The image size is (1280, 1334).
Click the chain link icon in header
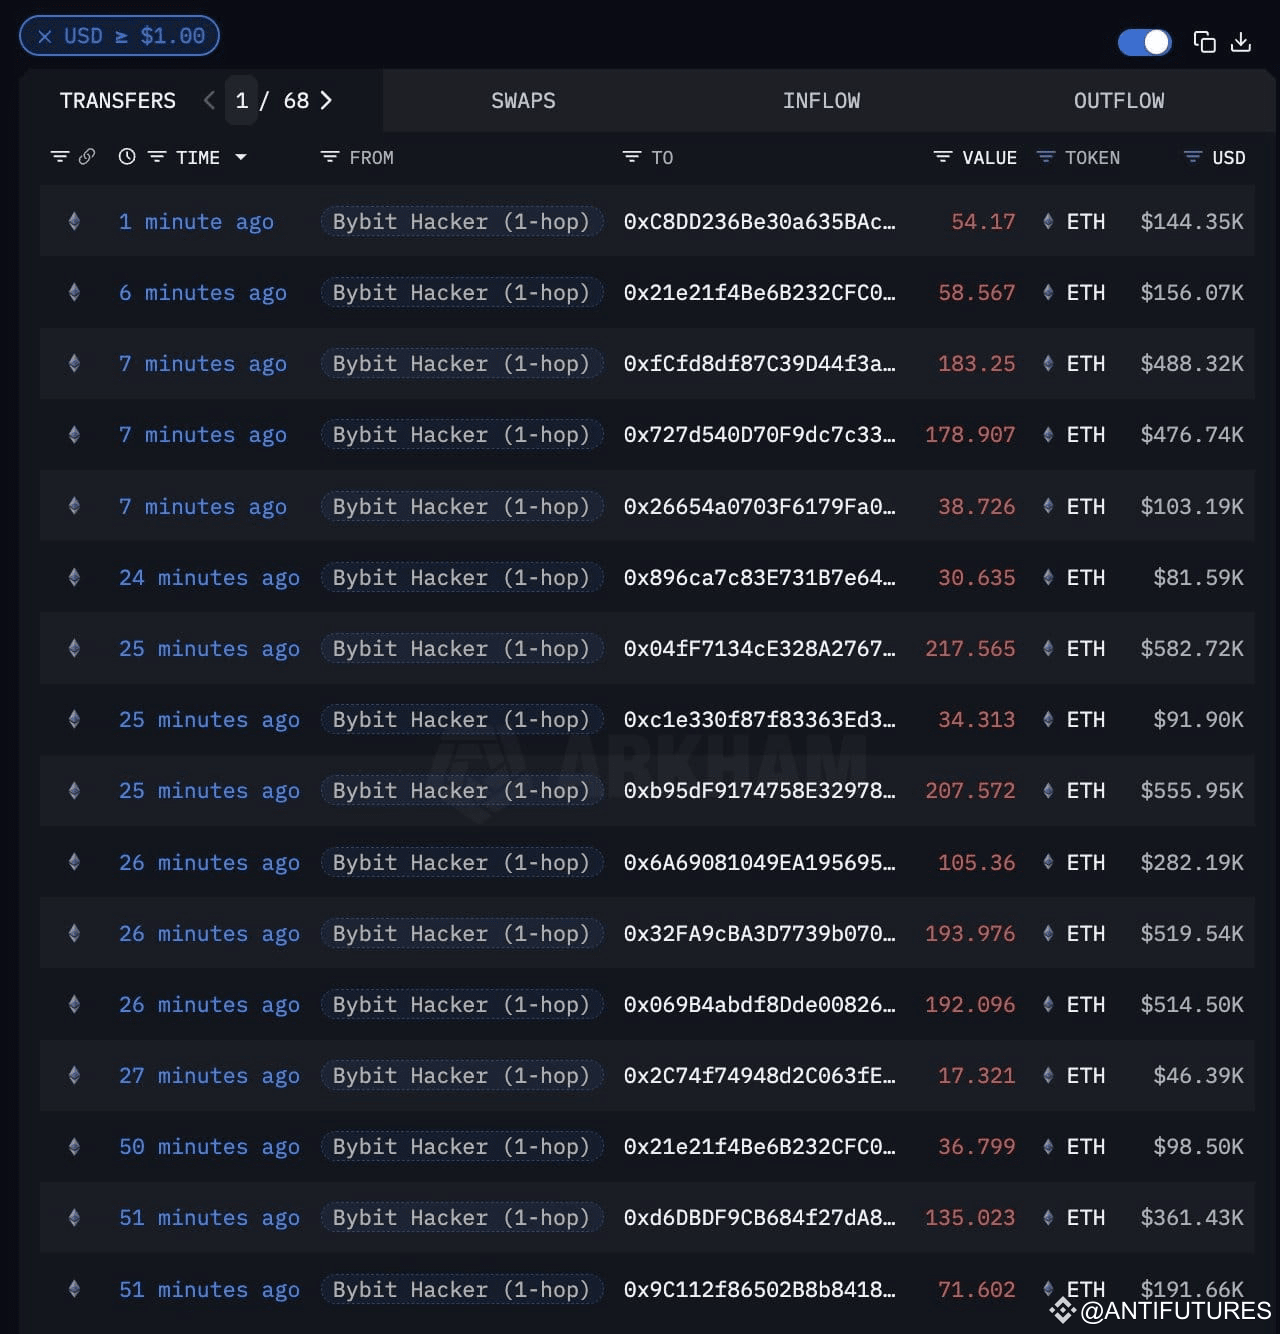pos(87,157)
